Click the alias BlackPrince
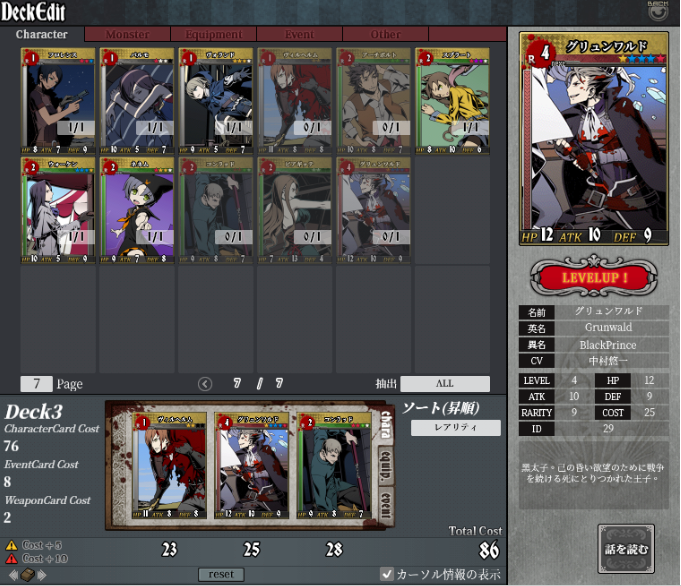The width and height of the screenshot is (681, 586). click(608, 345)
